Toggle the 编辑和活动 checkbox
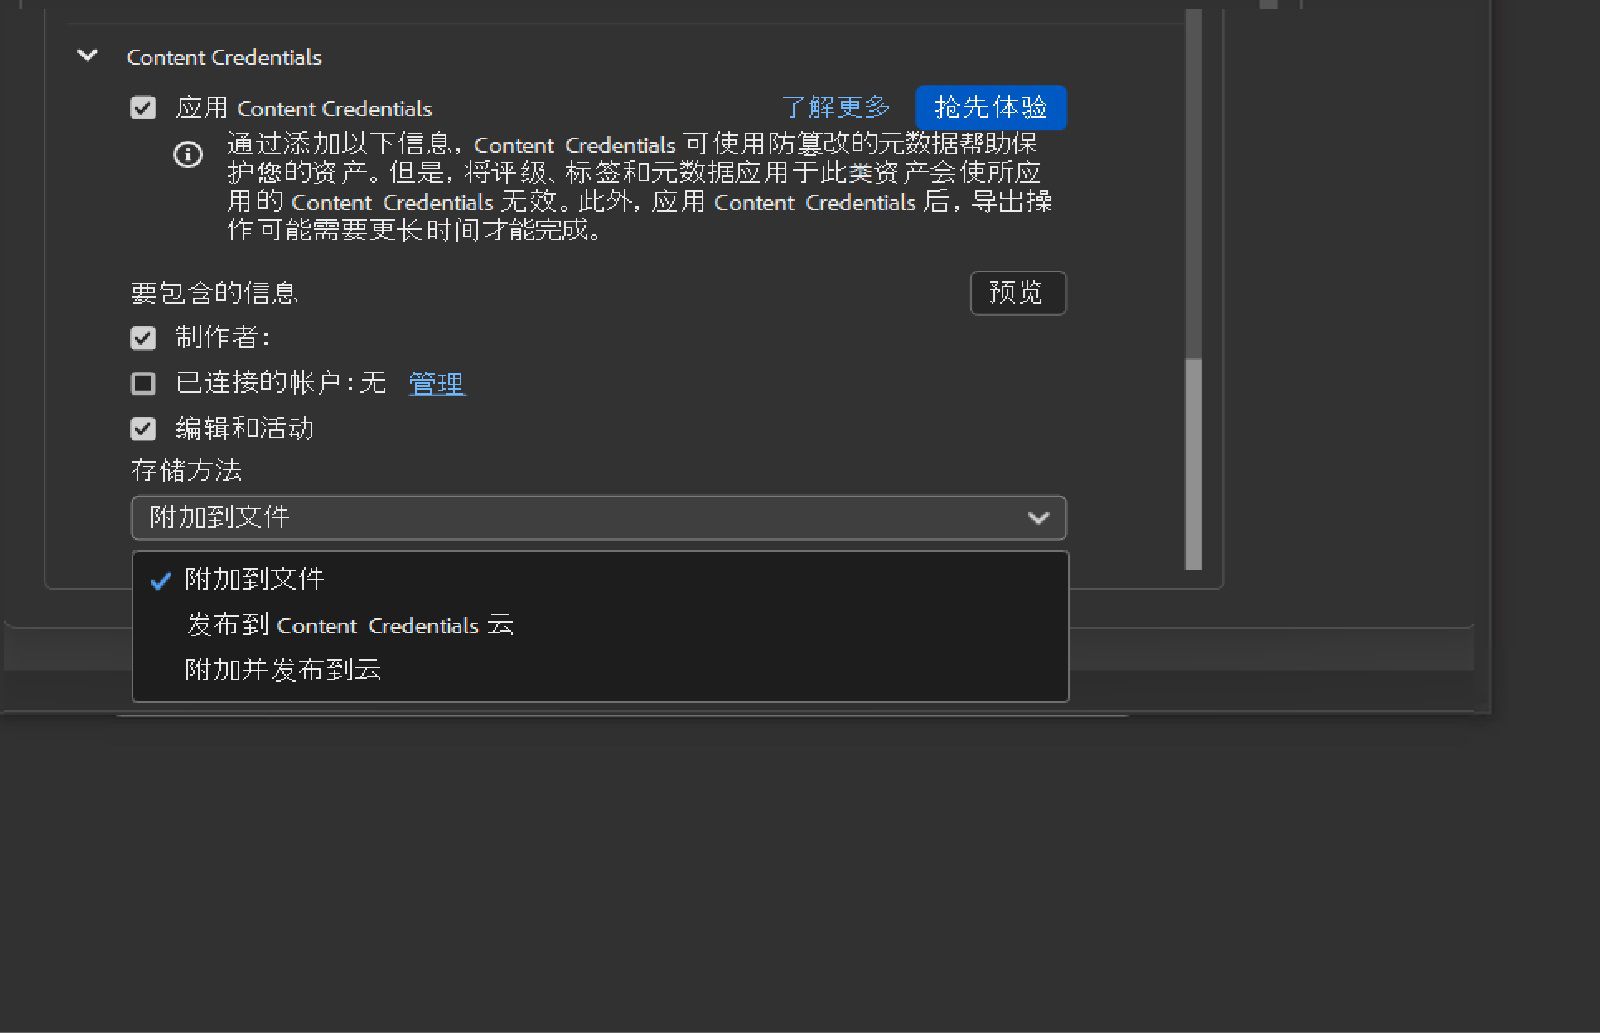1600x1033 pixels. [143, 429]
